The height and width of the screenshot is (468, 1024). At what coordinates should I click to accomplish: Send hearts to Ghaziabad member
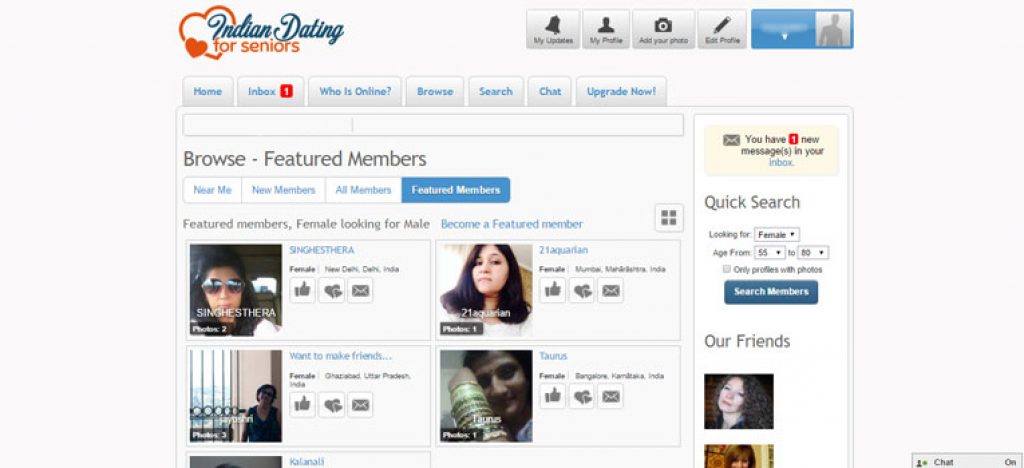pyautogui.click(x=332, y=405)
